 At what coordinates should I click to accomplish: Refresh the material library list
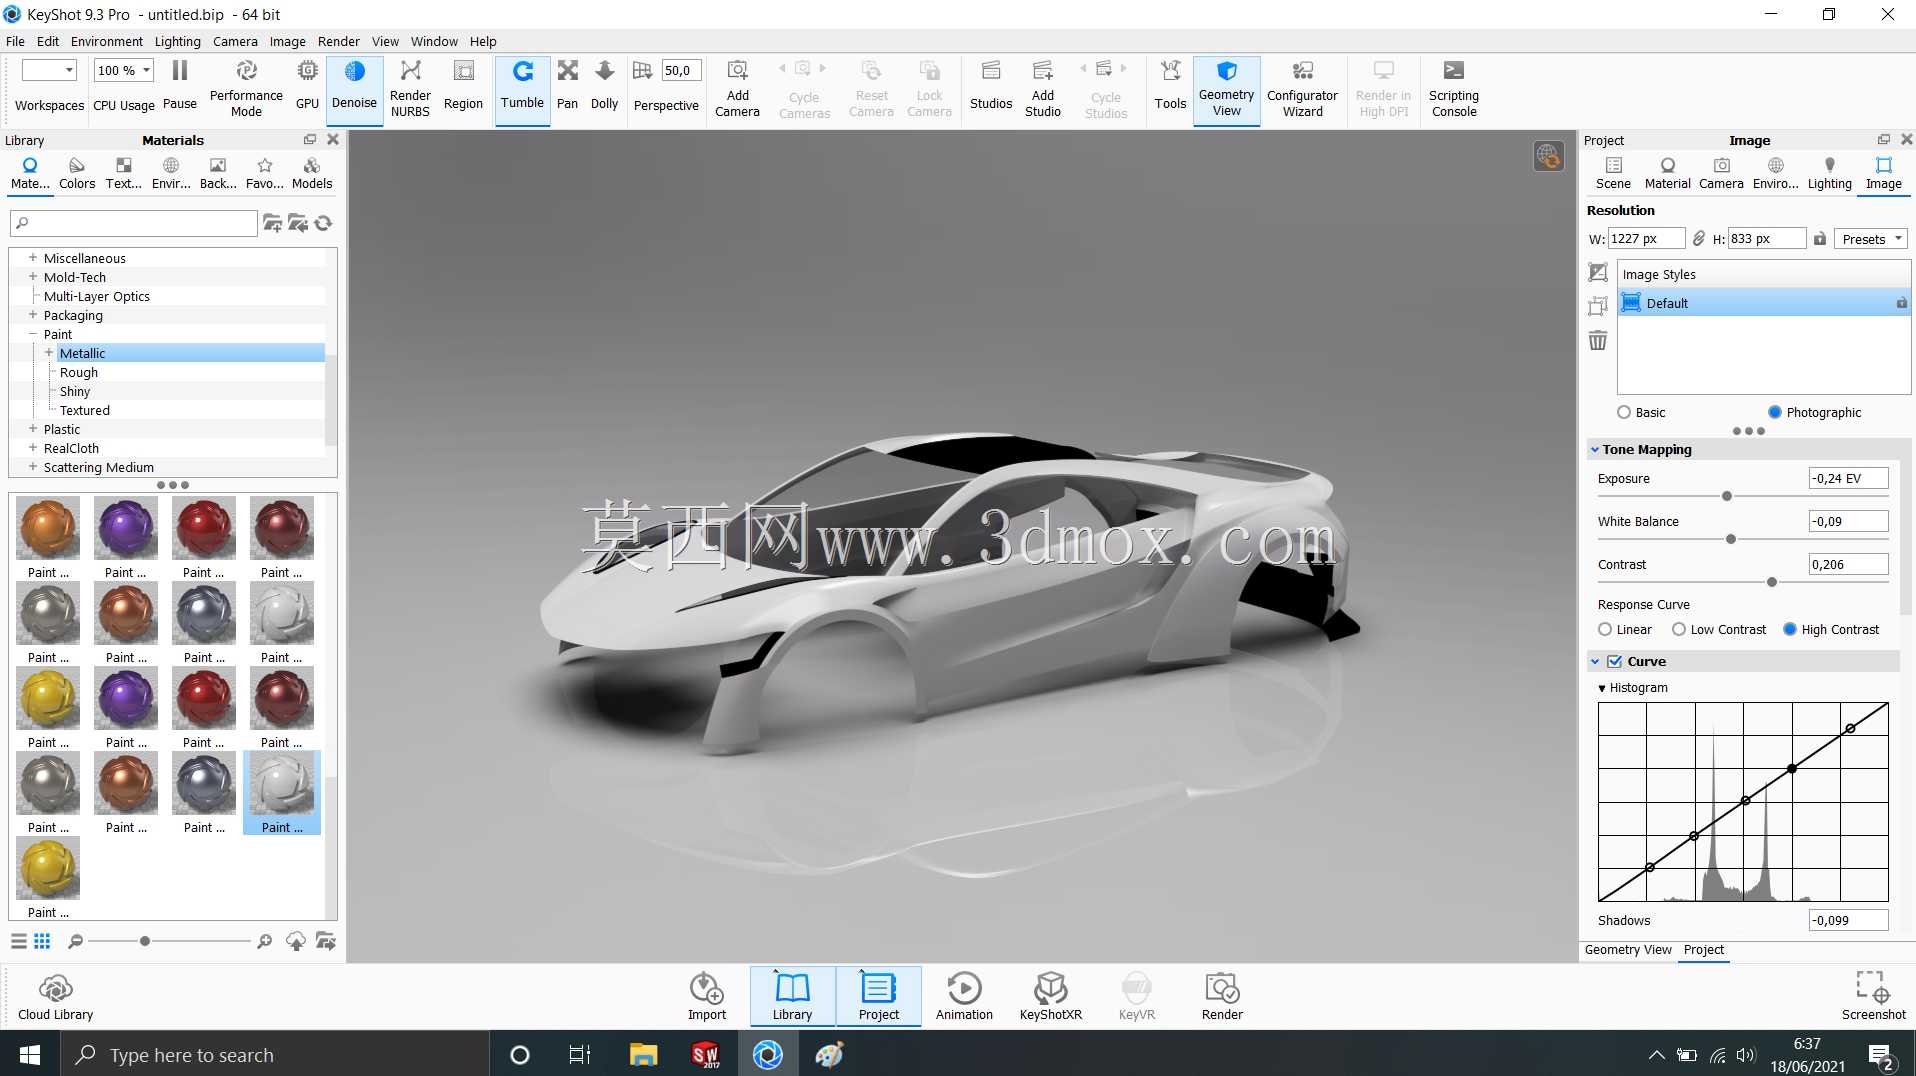point(323,223)
